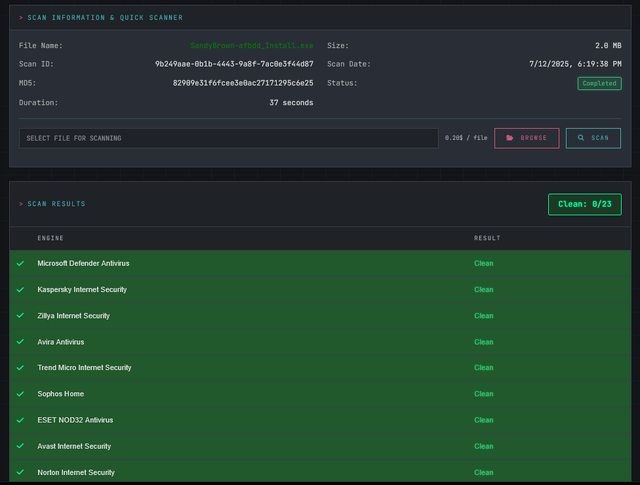Click the Clean: 0/23 summary badge
The width and height of the screenshot is (640, 485).
click(584, 204)
